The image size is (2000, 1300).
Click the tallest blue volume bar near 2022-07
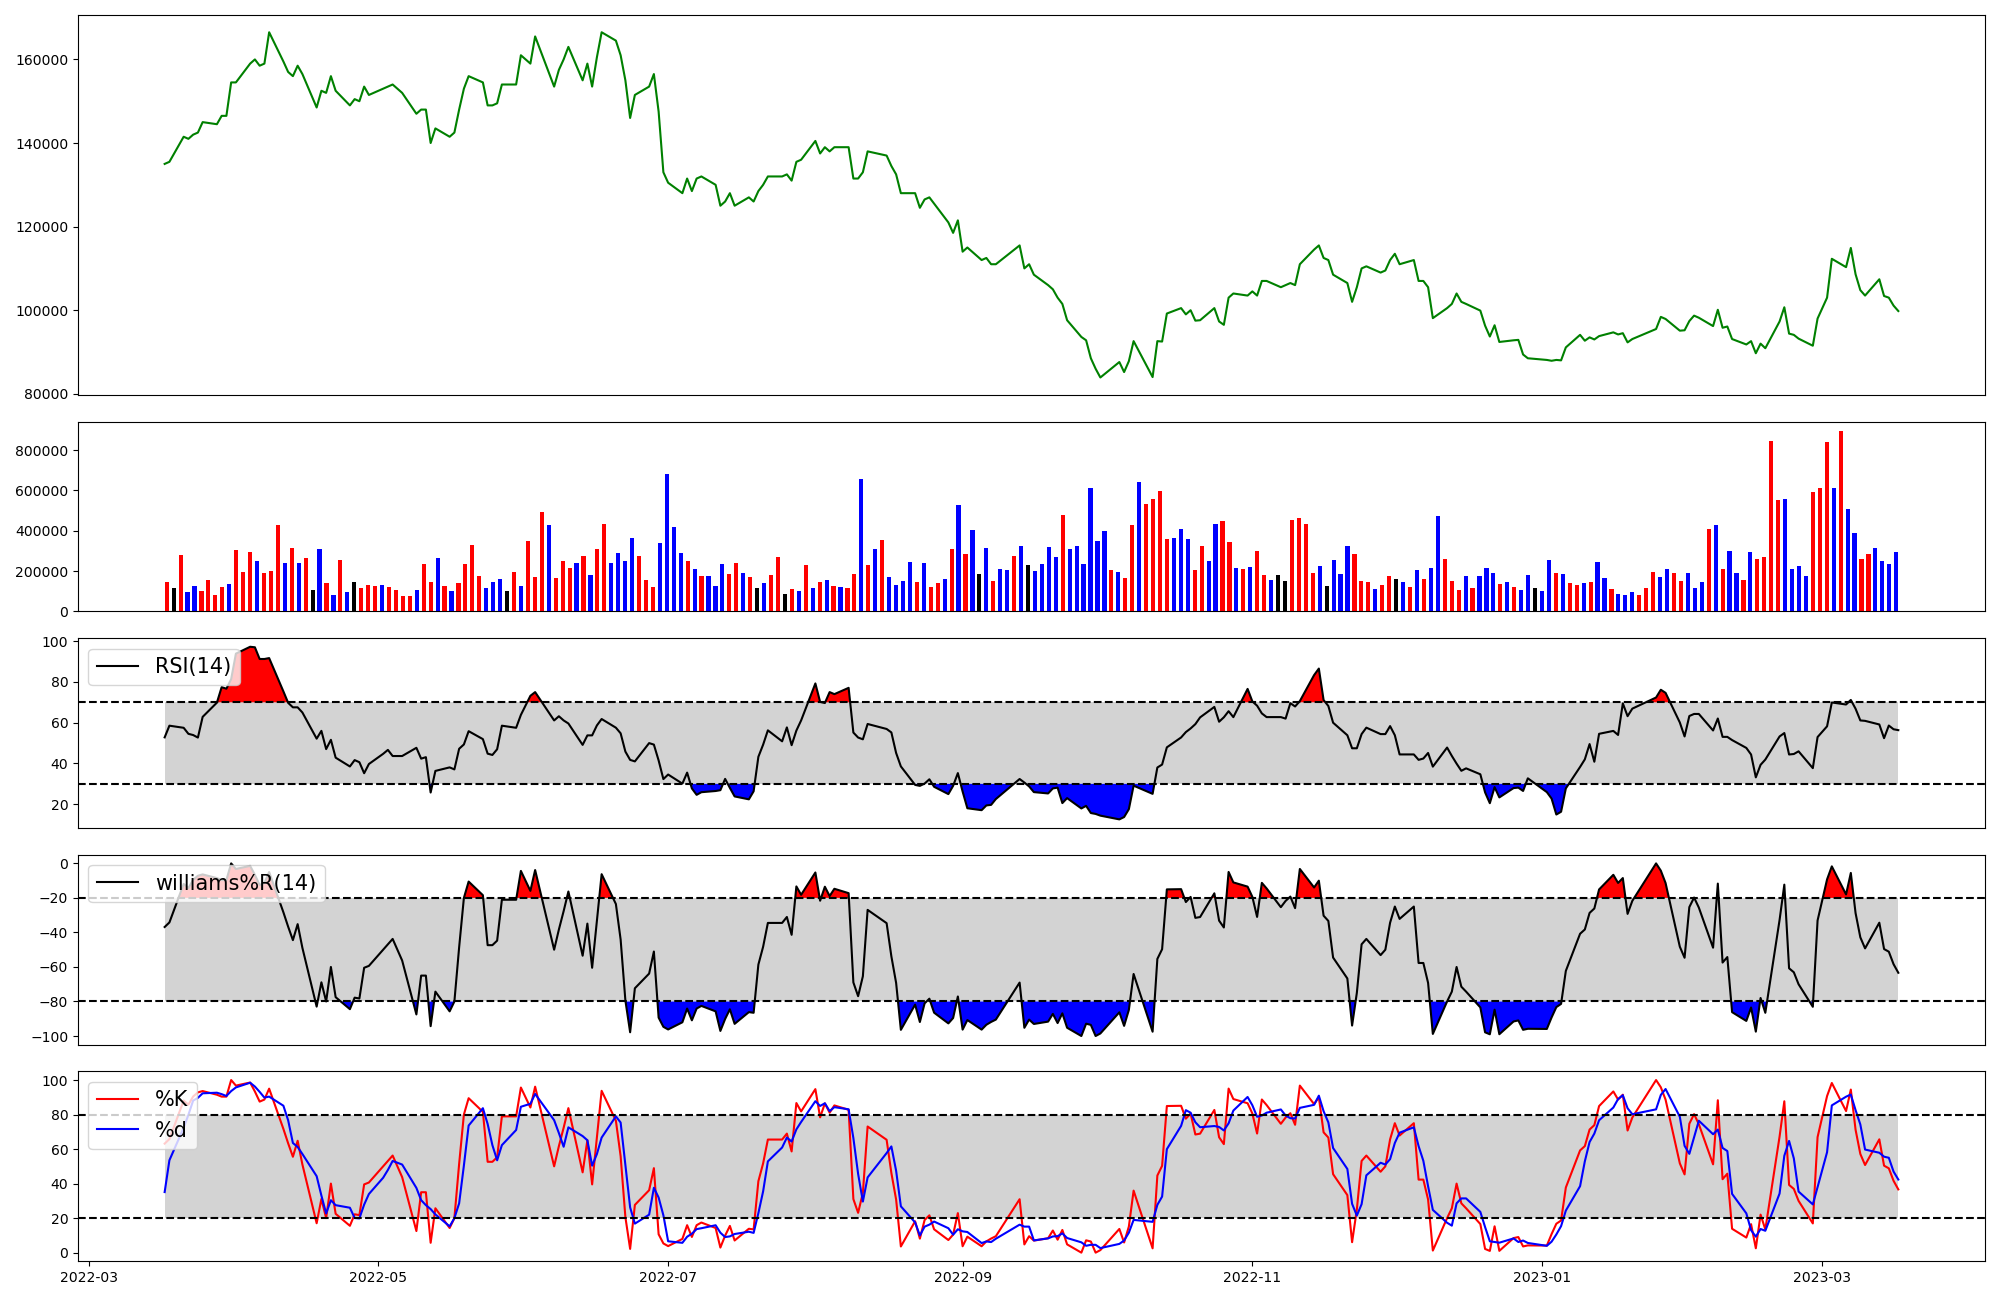pos(667,542)
